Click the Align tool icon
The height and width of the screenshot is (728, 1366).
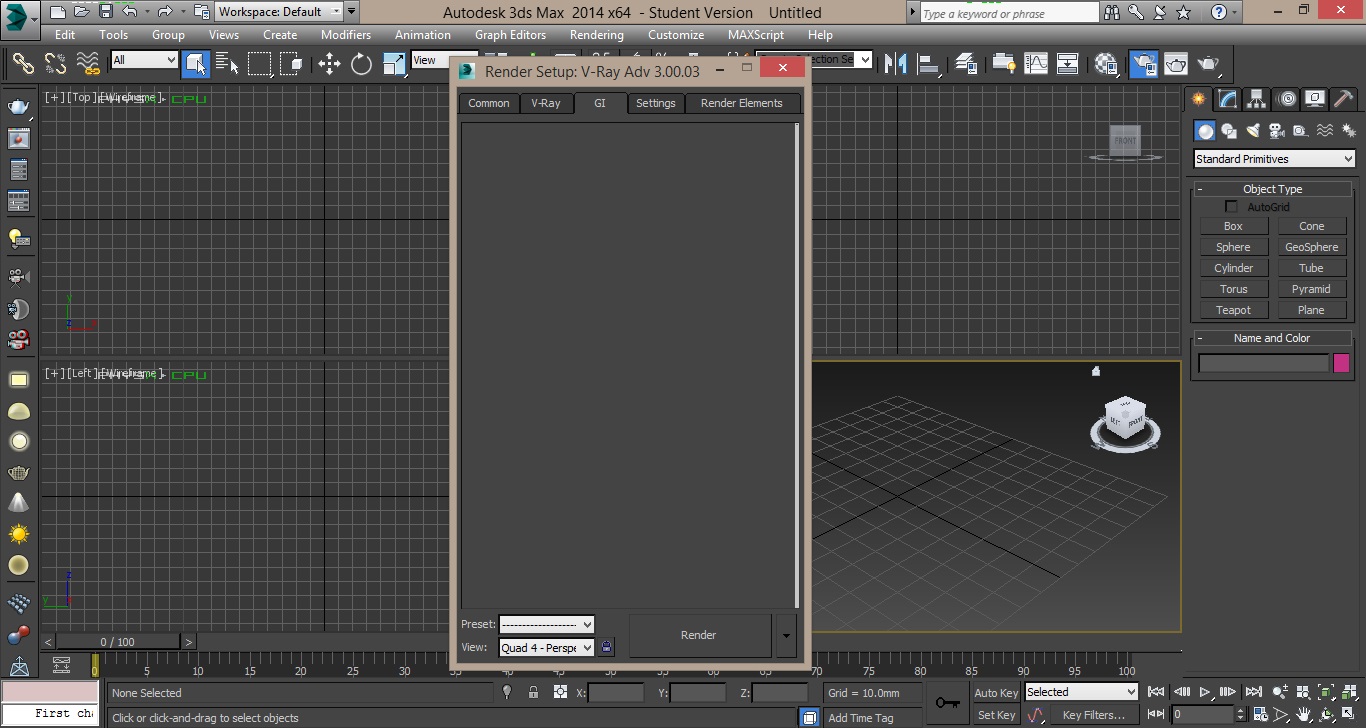[x=929, y=64]
